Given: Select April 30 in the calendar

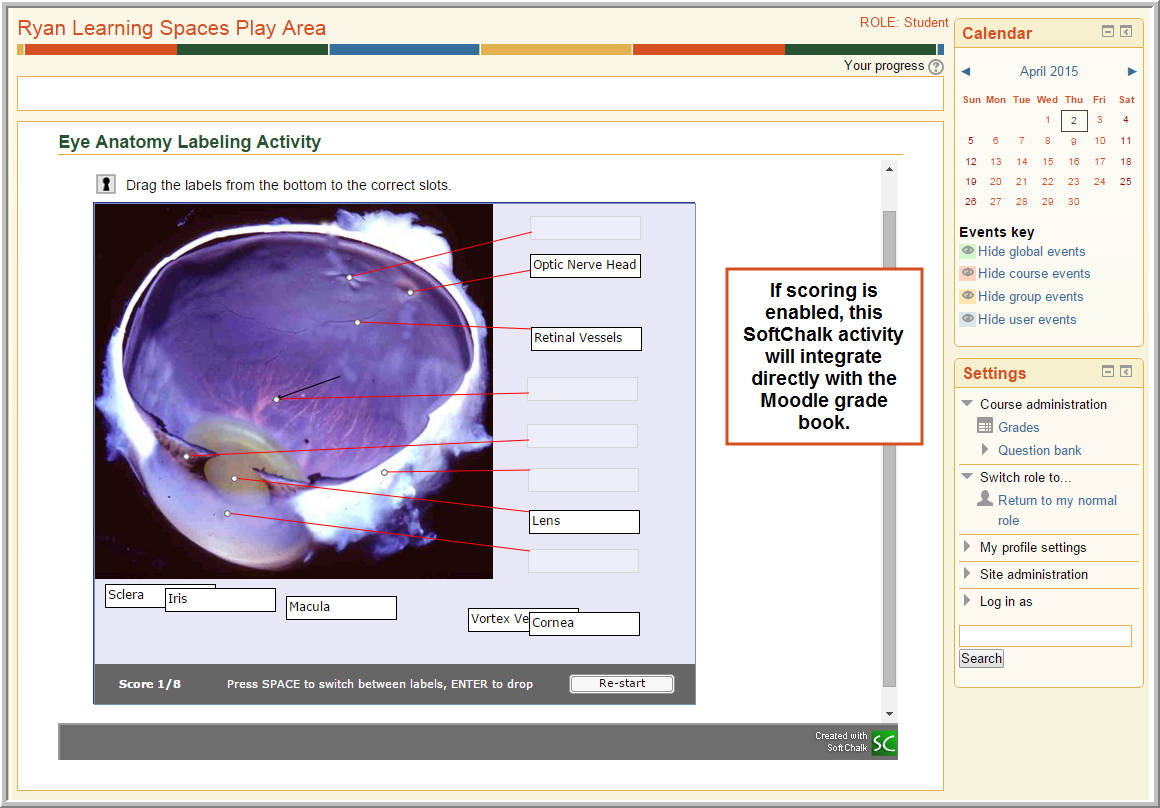Looking at the screenshot, I should 1073,201.
